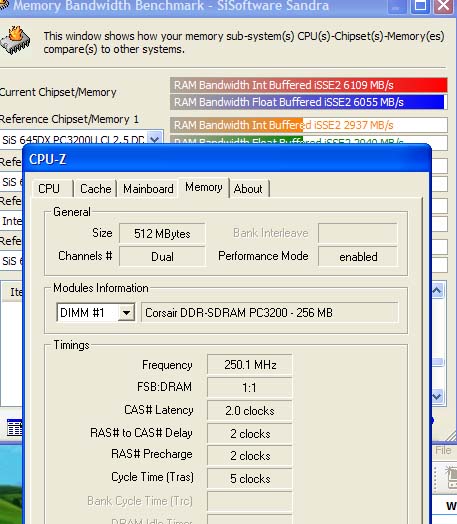
Task: Click the Performance Mode enabled value
Action: point(358,256)
